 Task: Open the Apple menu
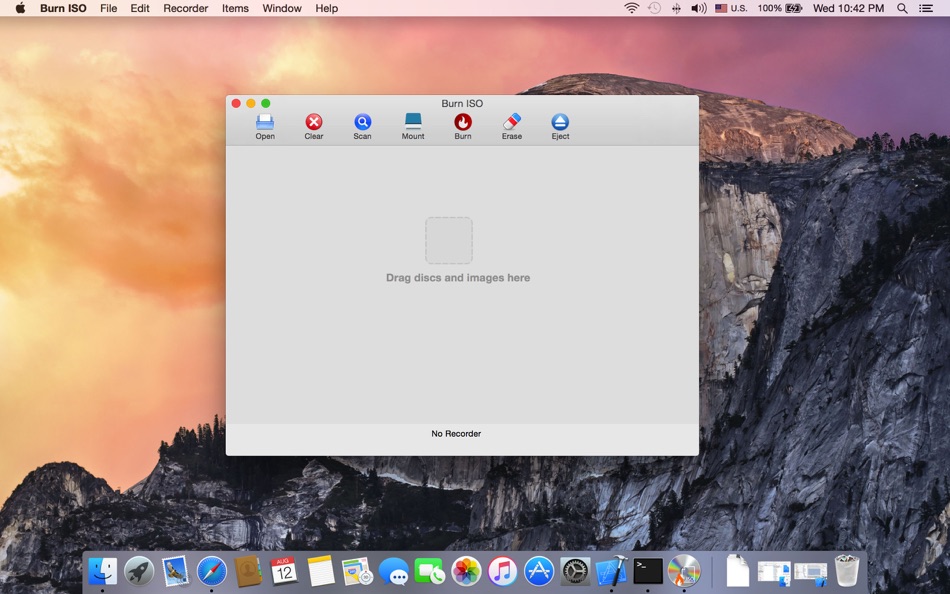coord(20,8)
